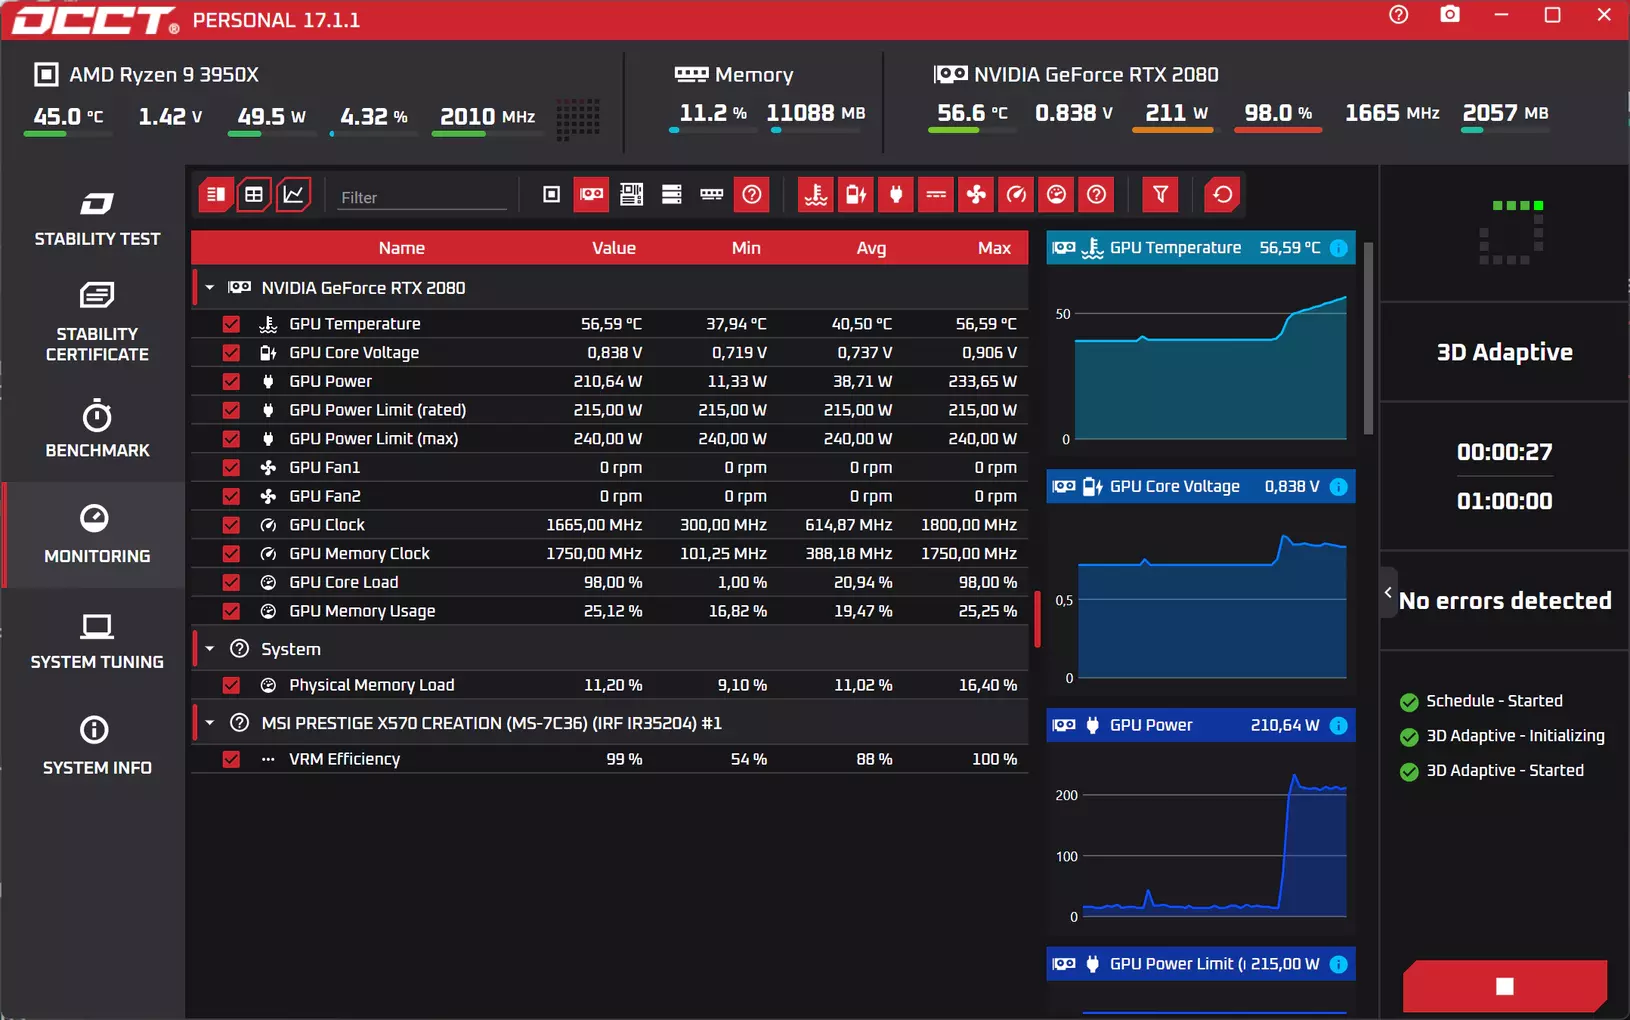Image resolution: width=1630 pixels, height=1020 pixels.
Task: Collapse the MSI PRESTIGE X570 CREATION group
Action: [x=210, y=723]
